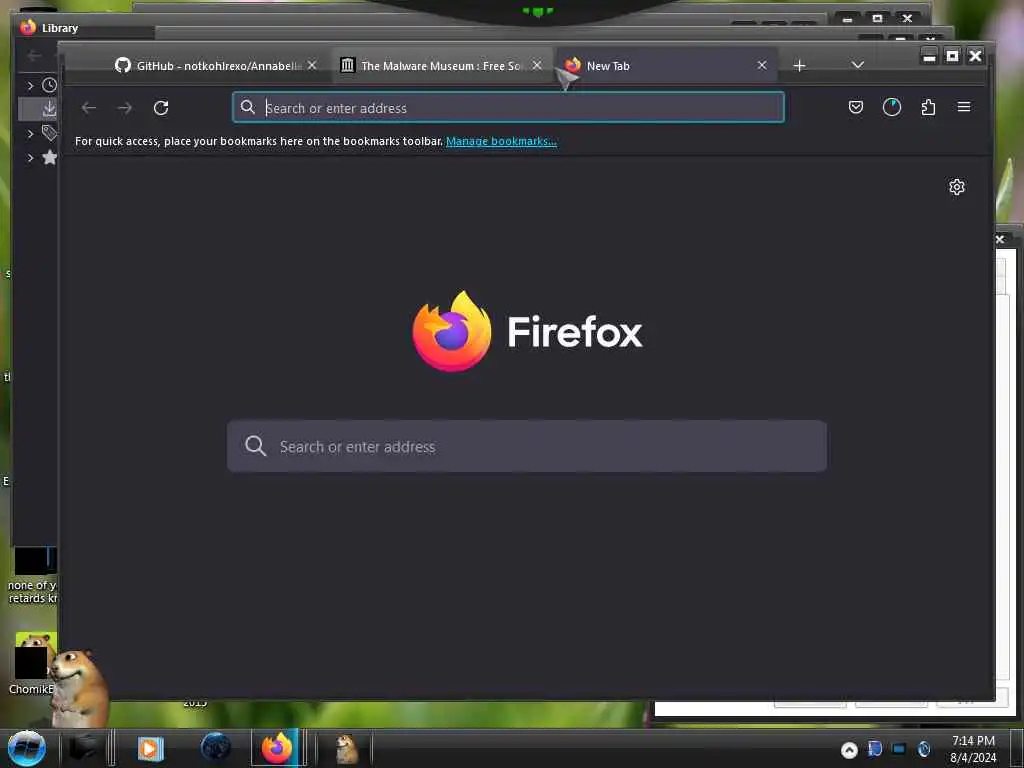Screen dimensions: 1024x768
Task: Open the ChomikE desktop icon
Action: (x=33, y=662)
